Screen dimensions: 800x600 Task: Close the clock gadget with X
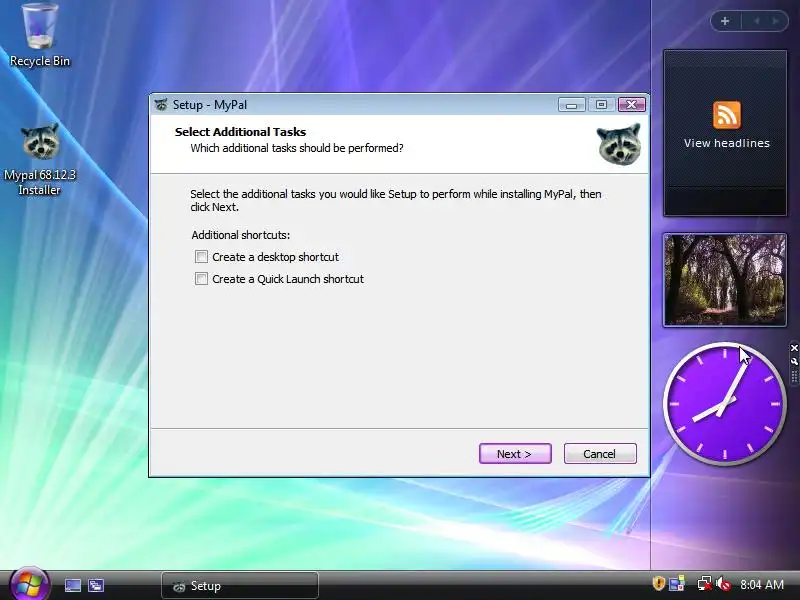click(794, 348)
